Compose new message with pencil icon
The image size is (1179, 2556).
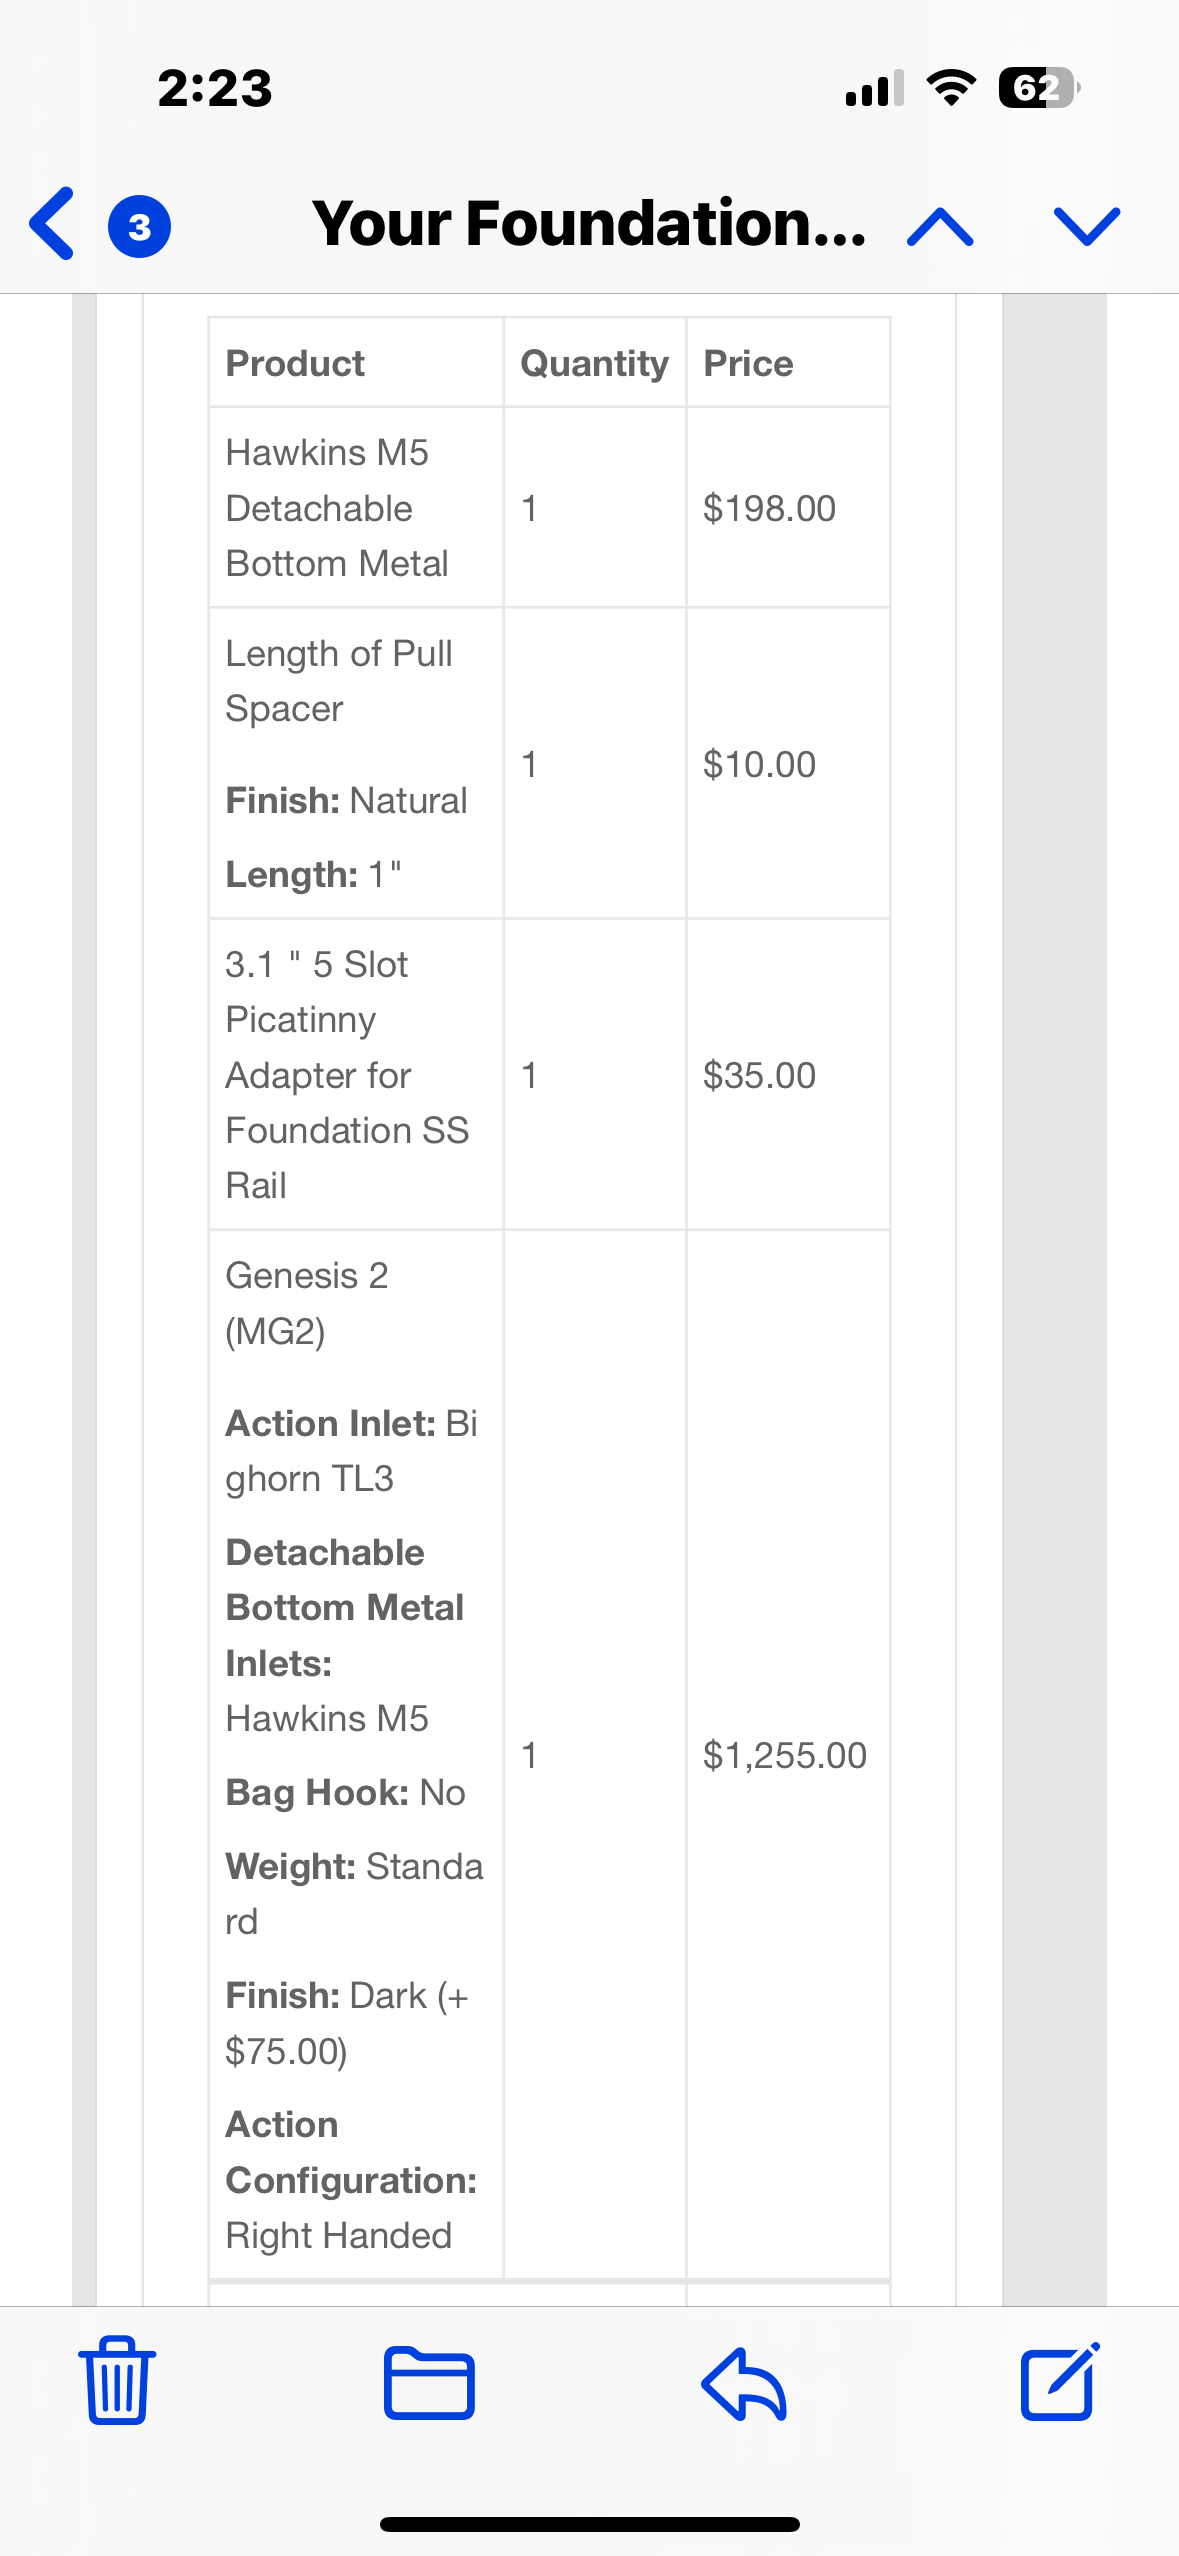pyautogui.click(x=1060, y=2381)
